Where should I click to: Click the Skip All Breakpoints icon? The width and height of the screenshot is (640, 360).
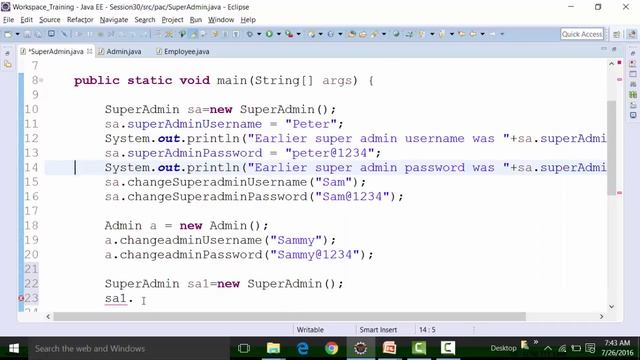point(64,34)
